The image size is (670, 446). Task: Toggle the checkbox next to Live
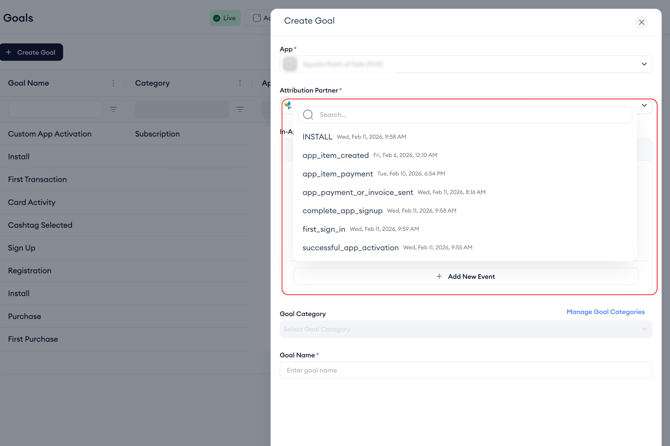(257, 18)
